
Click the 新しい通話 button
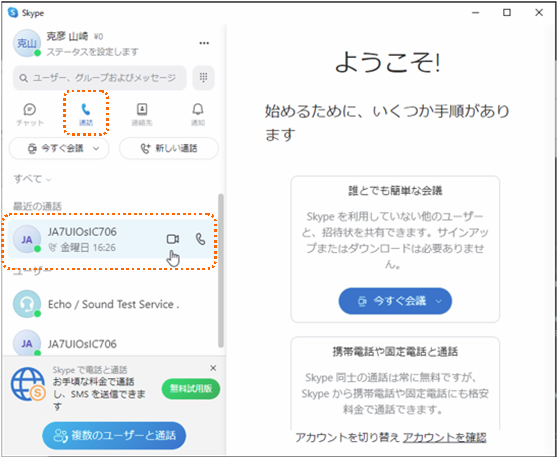click(x=169, y=148)
